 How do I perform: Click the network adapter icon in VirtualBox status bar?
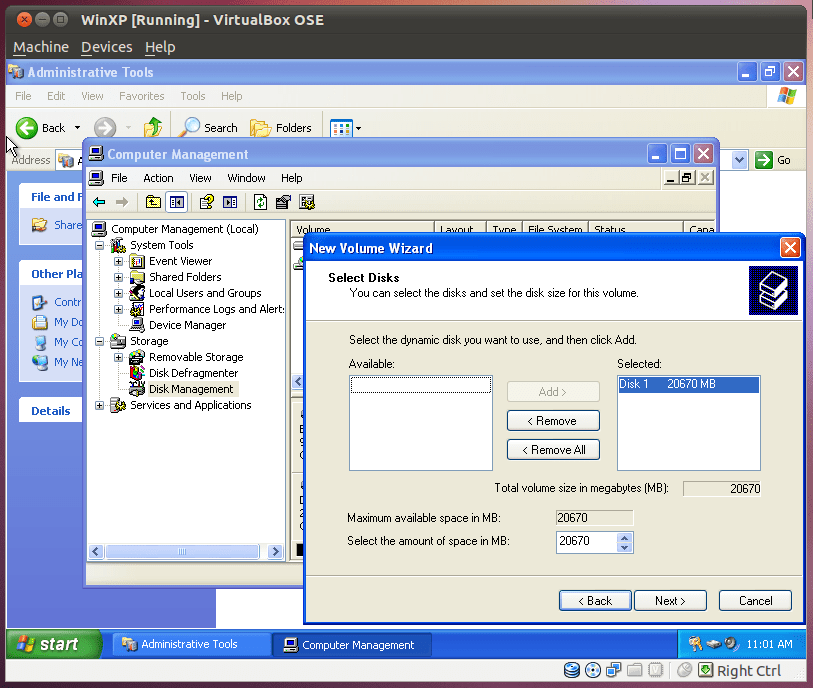pyautogui.click(x=613, y=670)
